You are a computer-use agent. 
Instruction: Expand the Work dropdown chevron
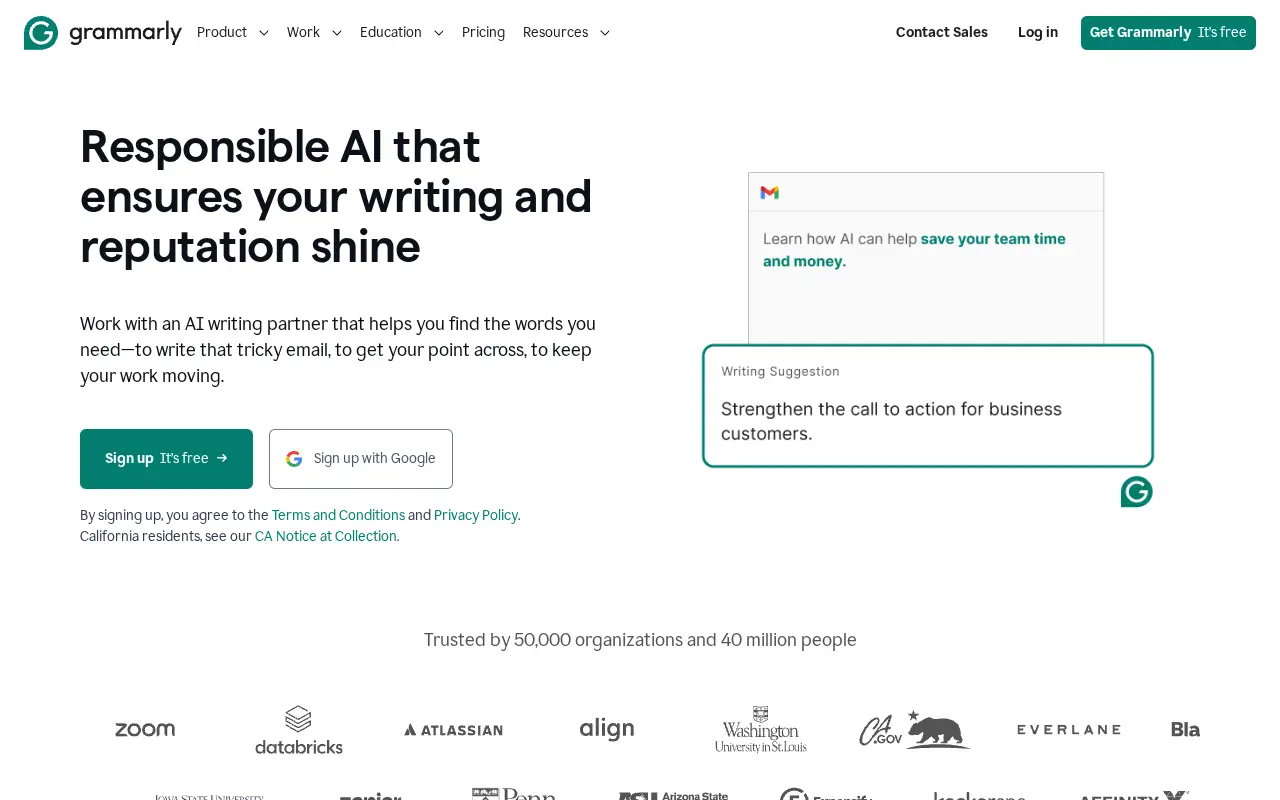click(x=337, y=33)
